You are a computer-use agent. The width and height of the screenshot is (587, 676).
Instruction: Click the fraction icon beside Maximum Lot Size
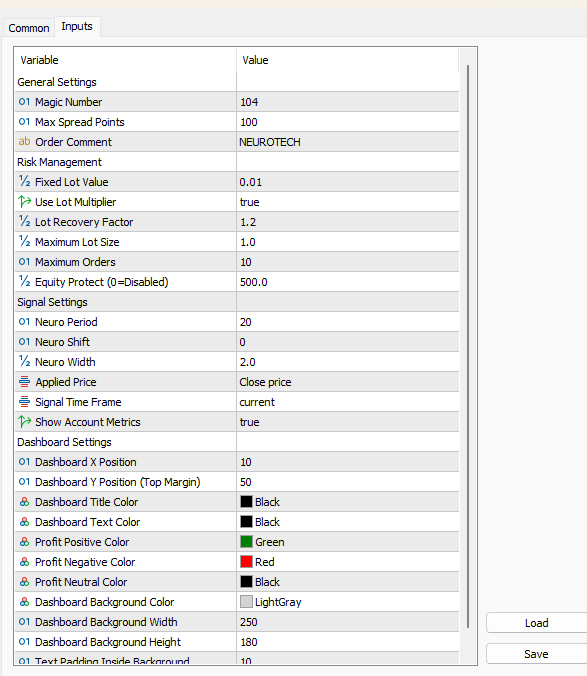pos(25,241)
